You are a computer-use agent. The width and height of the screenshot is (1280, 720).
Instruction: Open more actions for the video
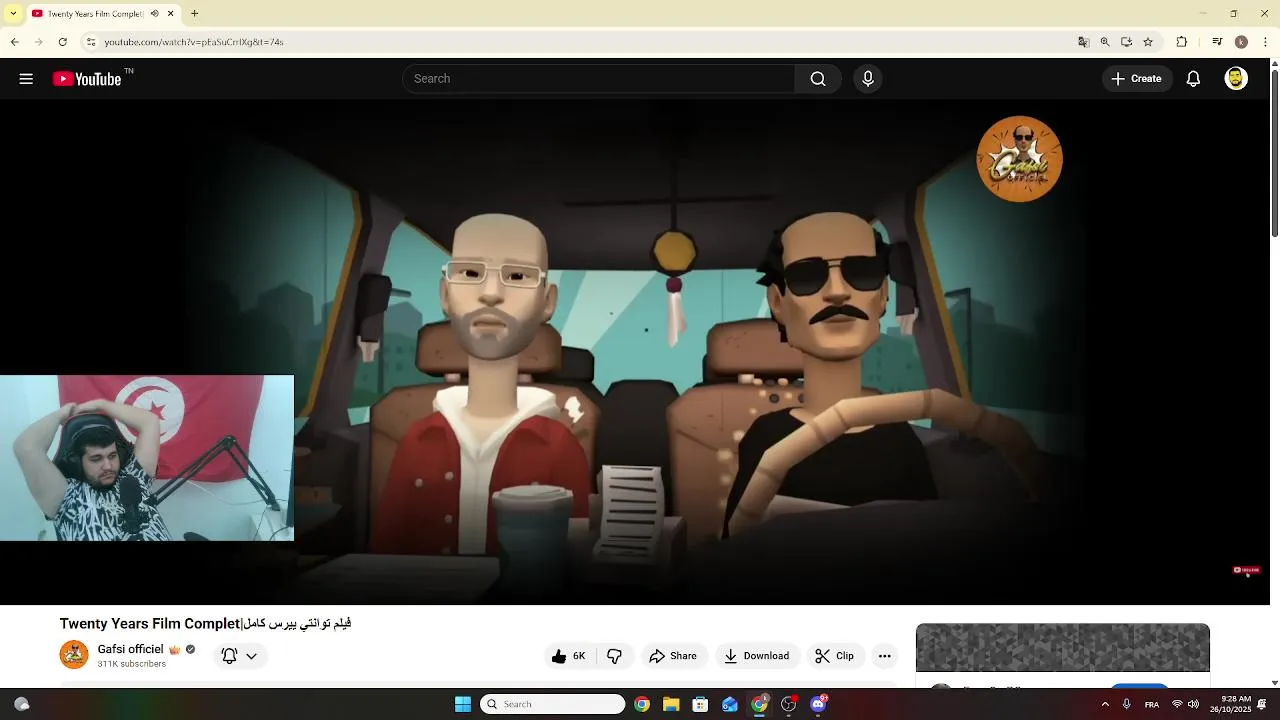tap(884, 656)
